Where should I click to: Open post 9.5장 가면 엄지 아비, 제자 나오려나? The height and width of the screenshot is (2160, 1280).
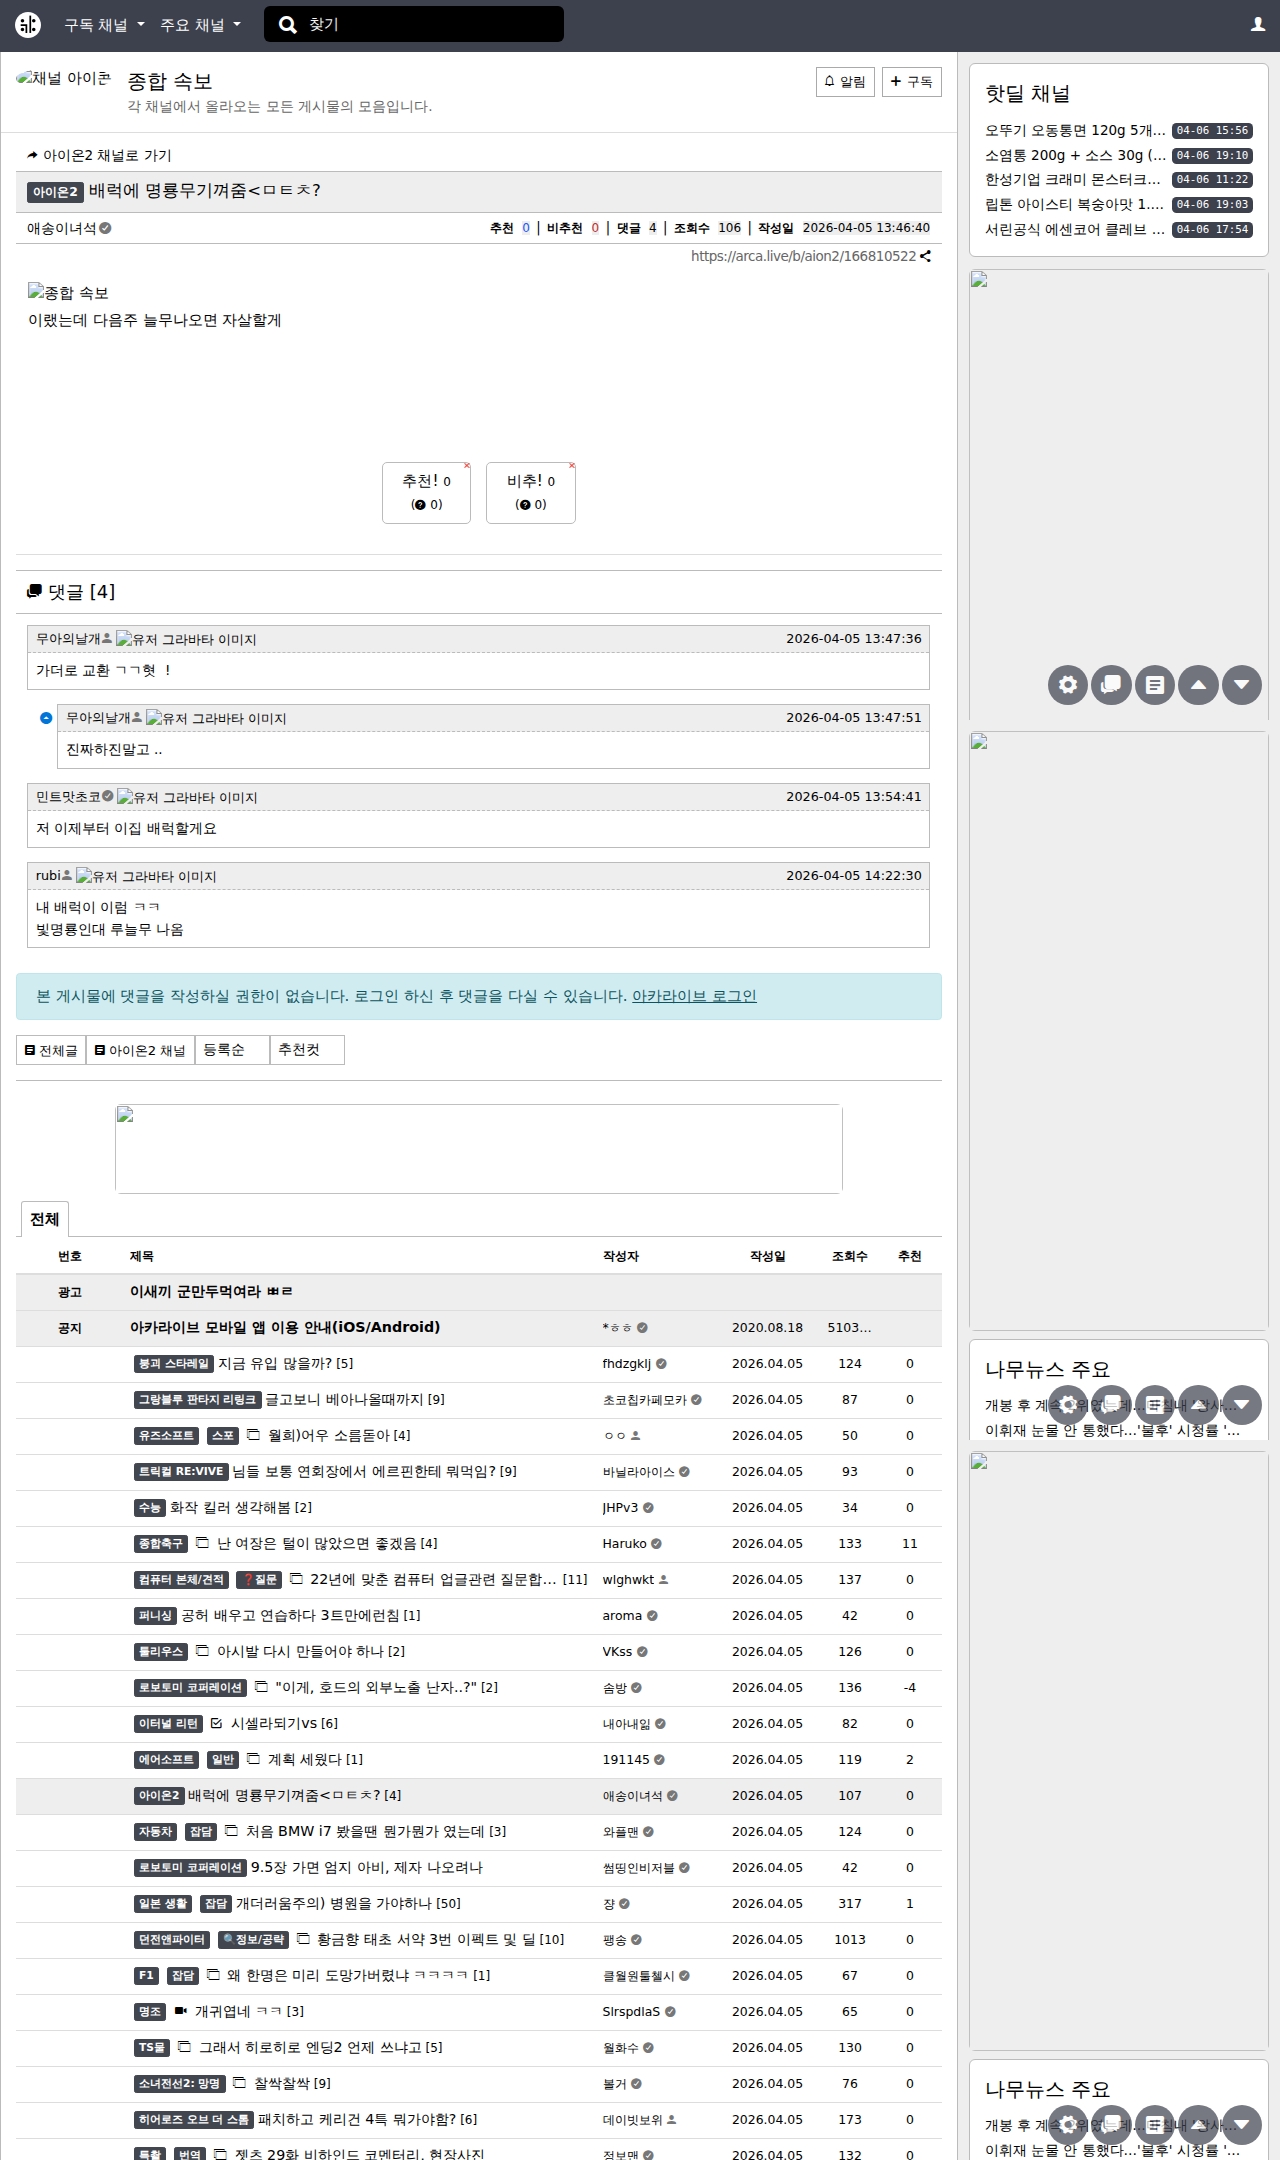point(367,1867)
